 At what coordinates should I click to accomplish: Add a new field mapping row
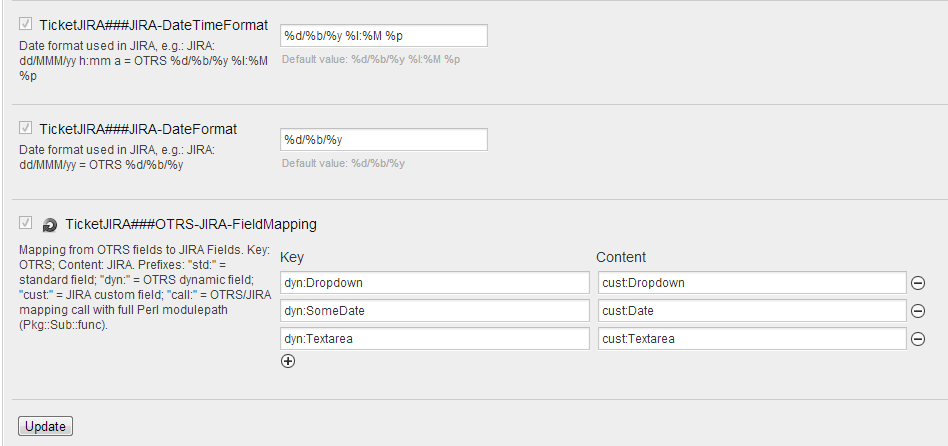[x=288, y=361]
